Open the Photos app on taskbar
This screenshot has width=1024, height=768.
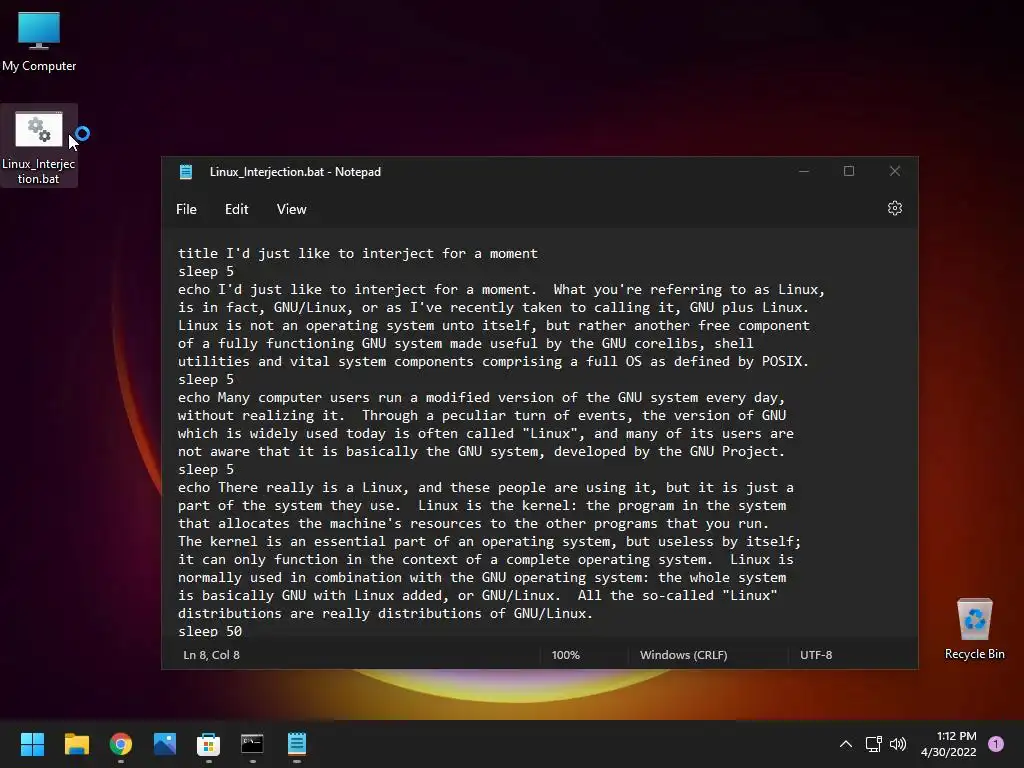tap(165, 744)
